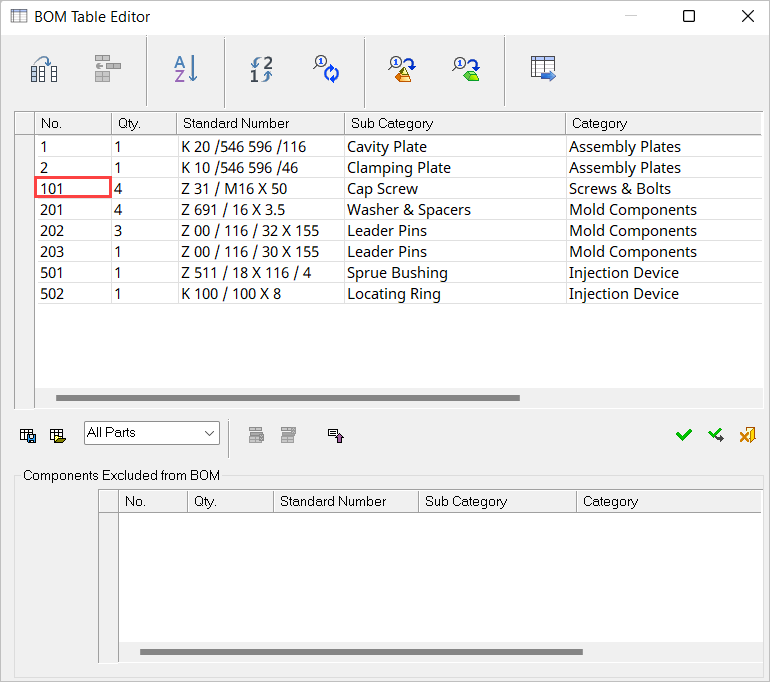Click the Standard Number column header
Image resolution: width=770 pixels, height=682 pixels.
click(x=260, y=123)
